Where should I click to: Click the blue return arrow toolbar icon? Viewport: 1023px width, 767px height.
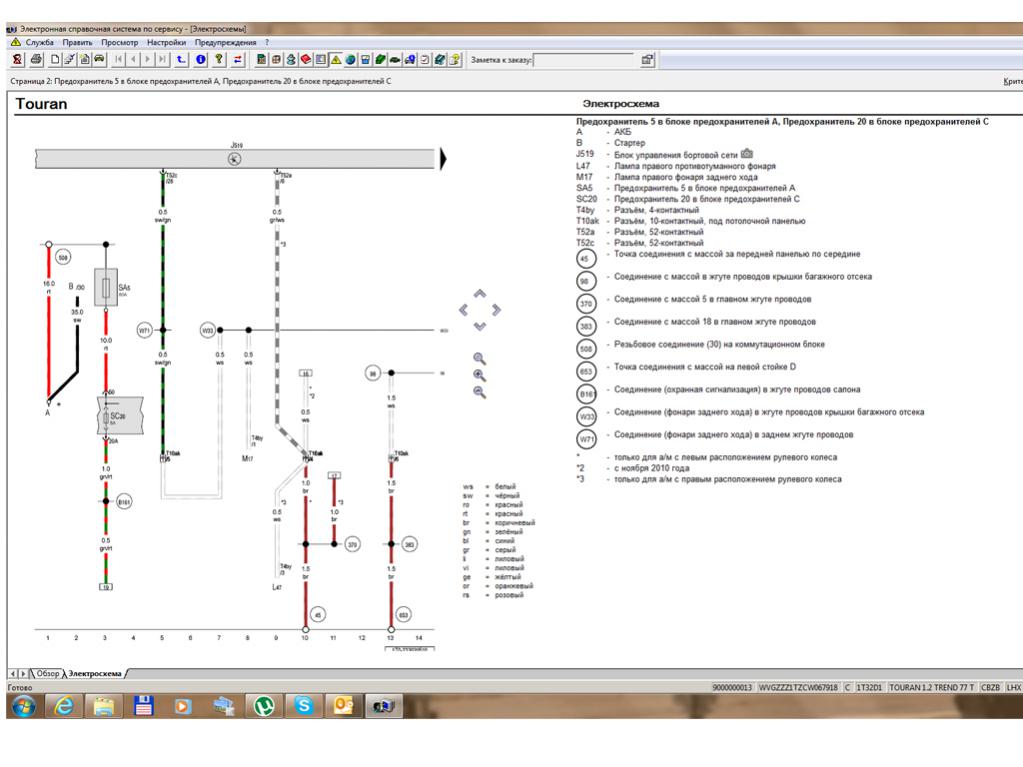181,59
